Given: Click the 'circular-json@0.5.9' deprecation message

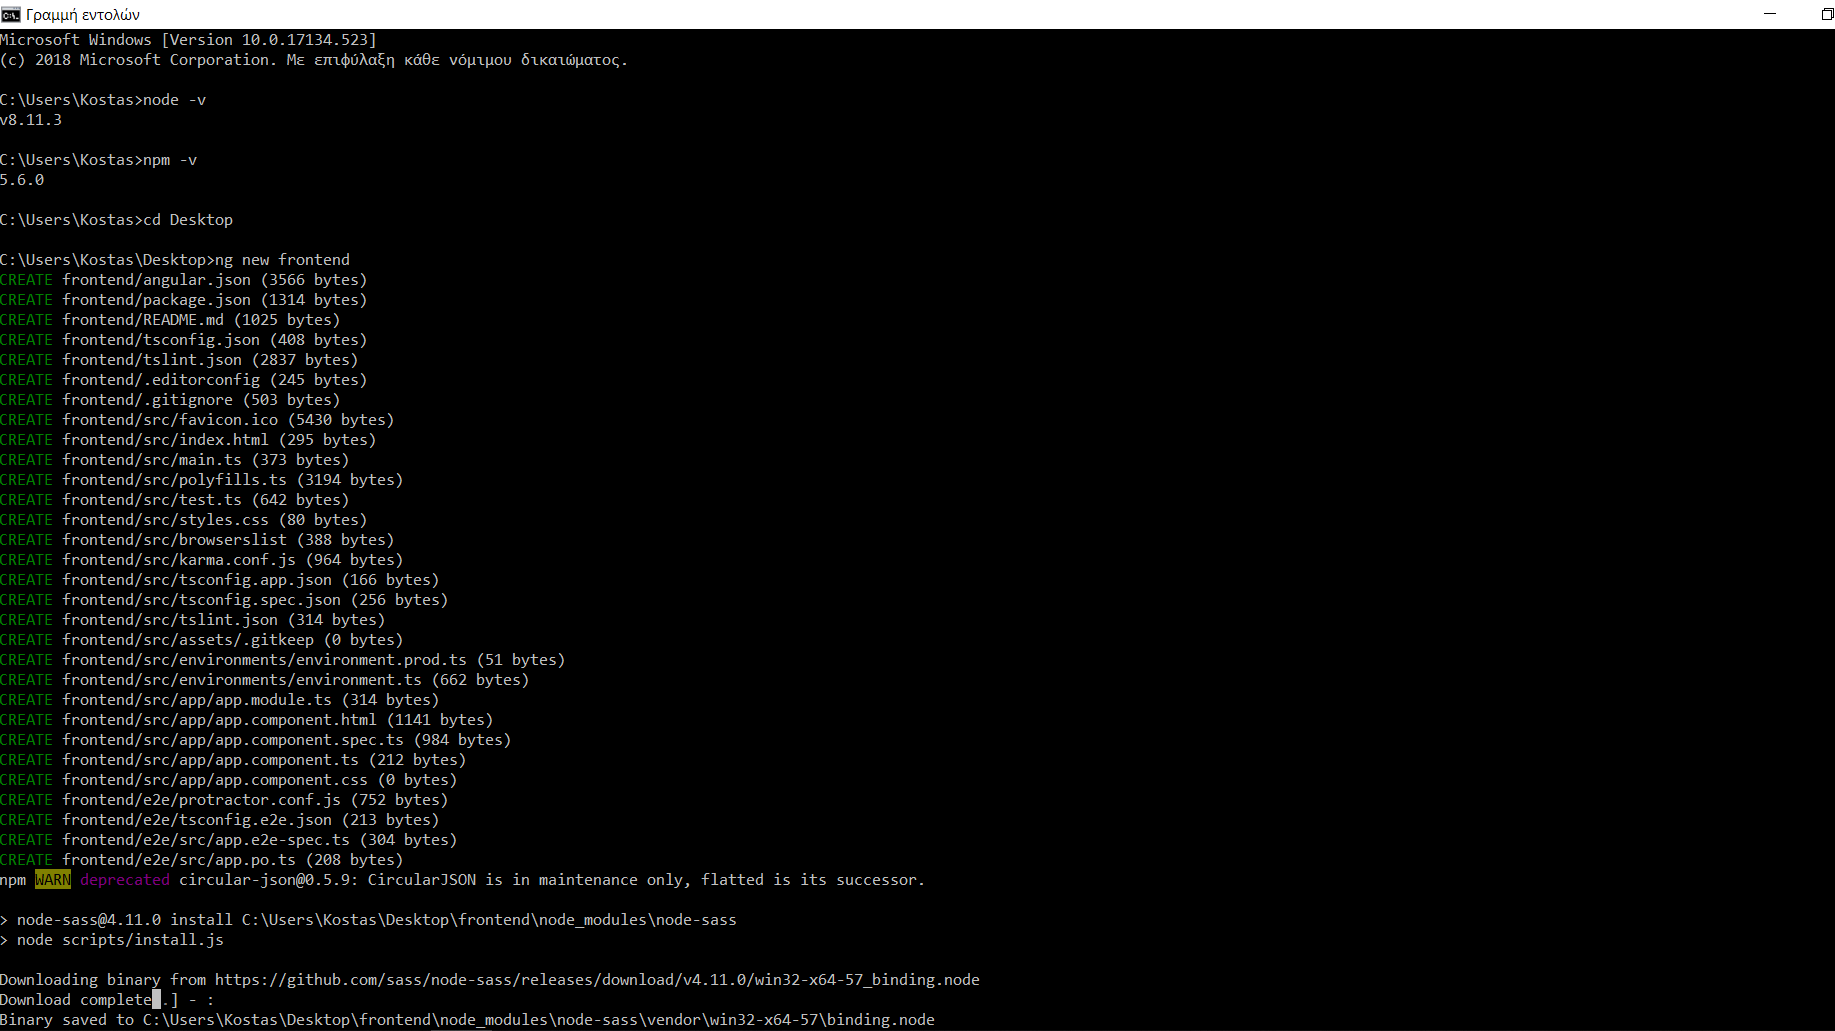Looking at the screenshot, I should [x=552, y=880].
